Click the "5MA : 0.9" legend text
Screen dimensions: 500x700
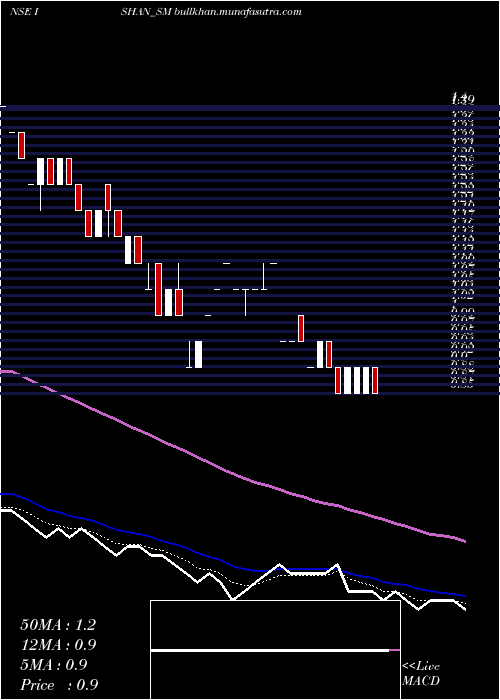54,665
